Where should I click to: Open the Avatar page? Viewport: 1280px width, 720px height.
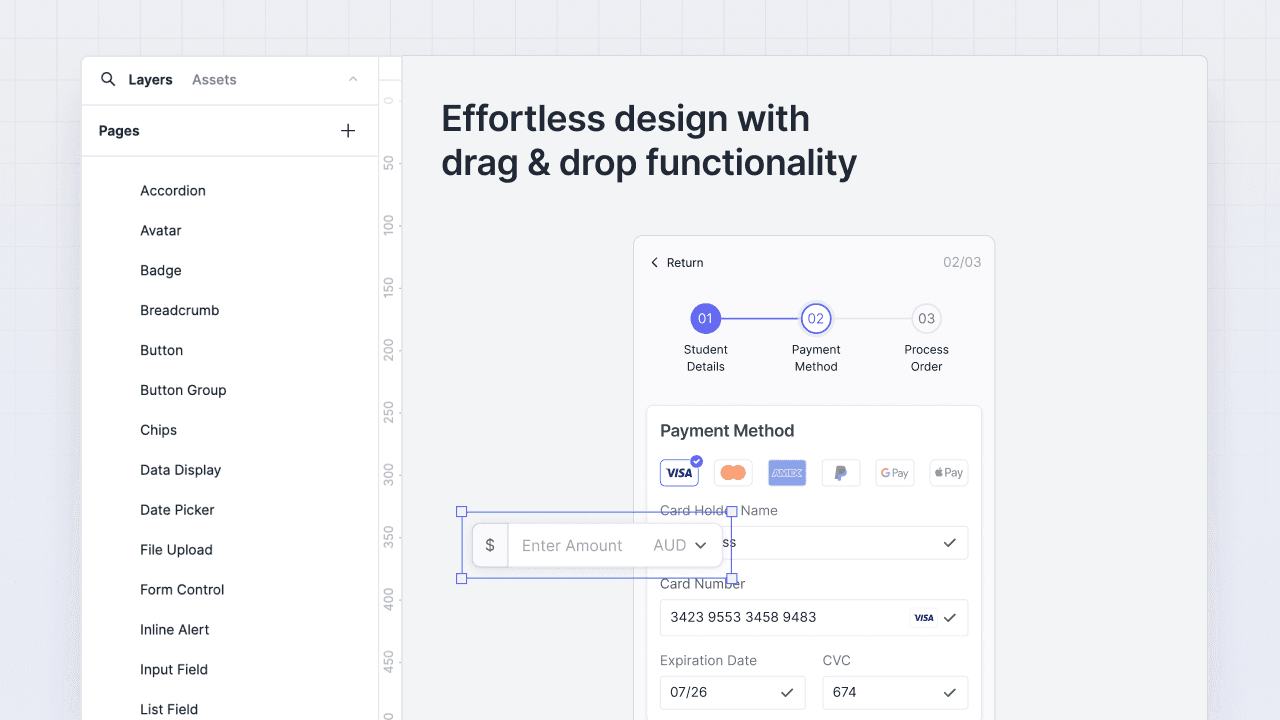(x=161, y=231)
